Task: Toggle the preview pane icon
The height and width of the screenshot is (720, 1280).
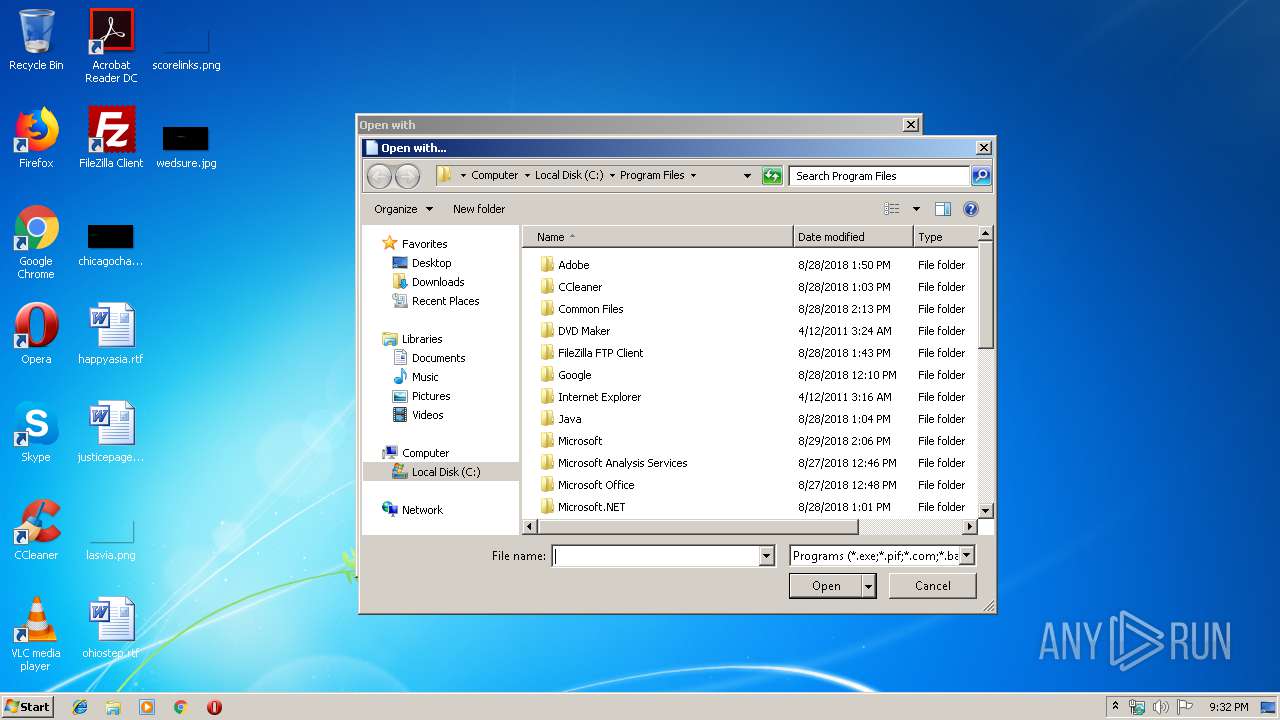Action: point(942,209)
